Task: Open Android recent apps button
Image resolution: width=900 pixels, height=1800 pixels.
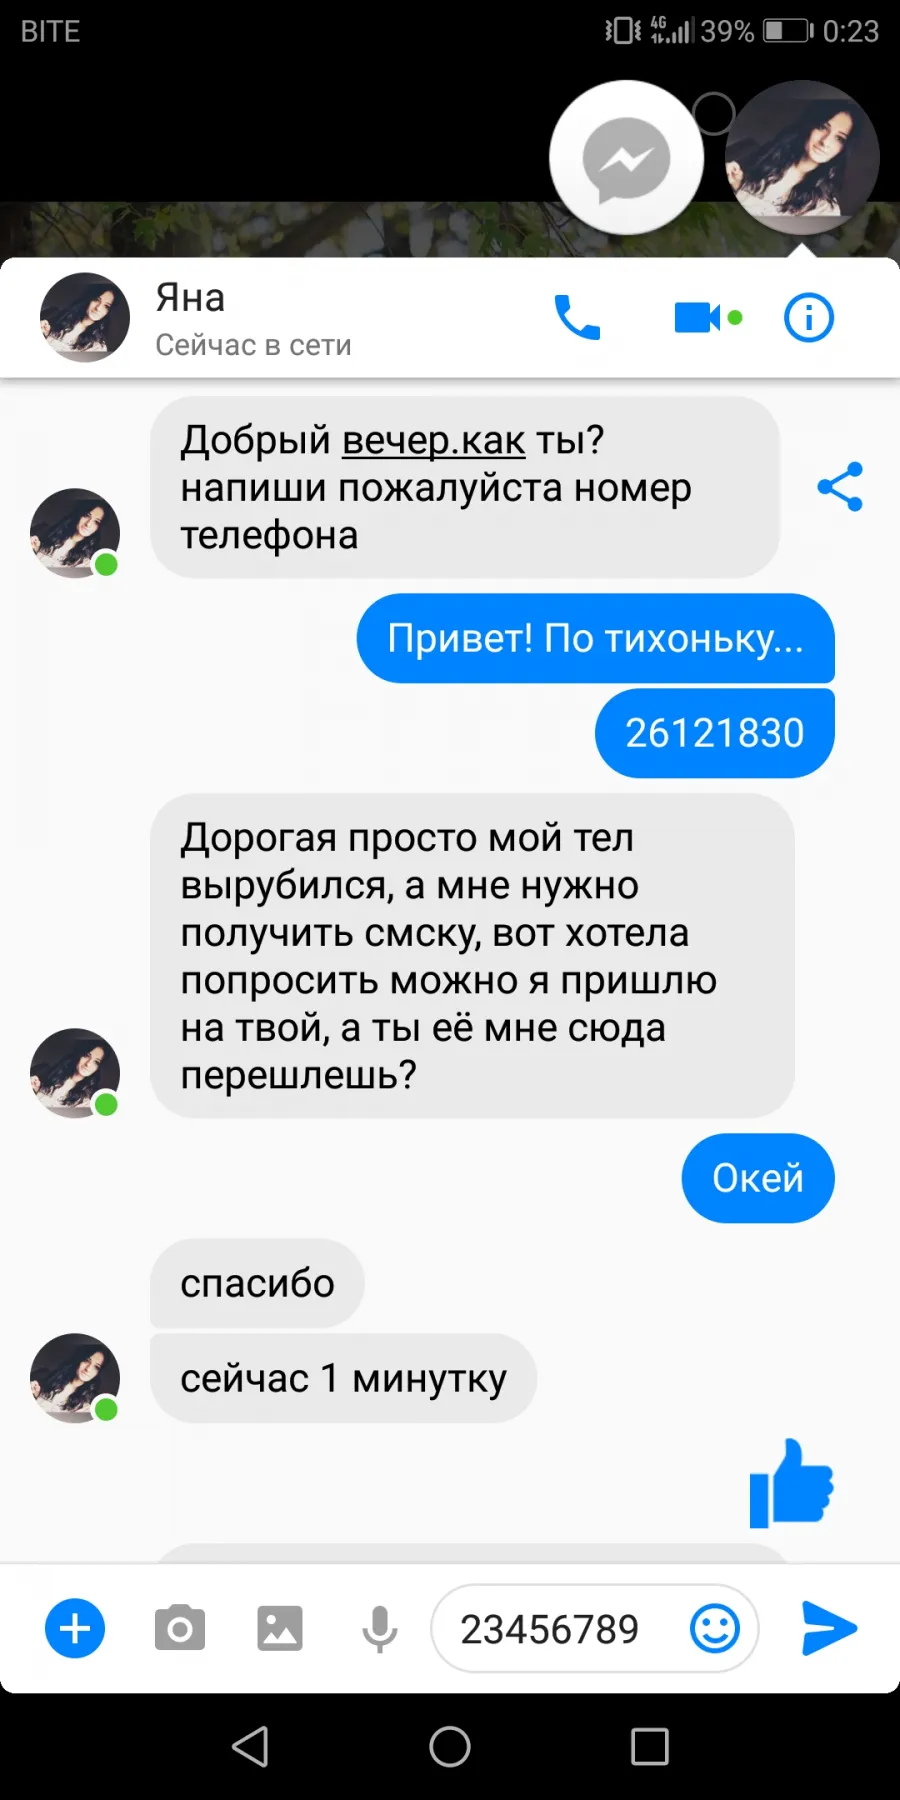Action: 650,1747
